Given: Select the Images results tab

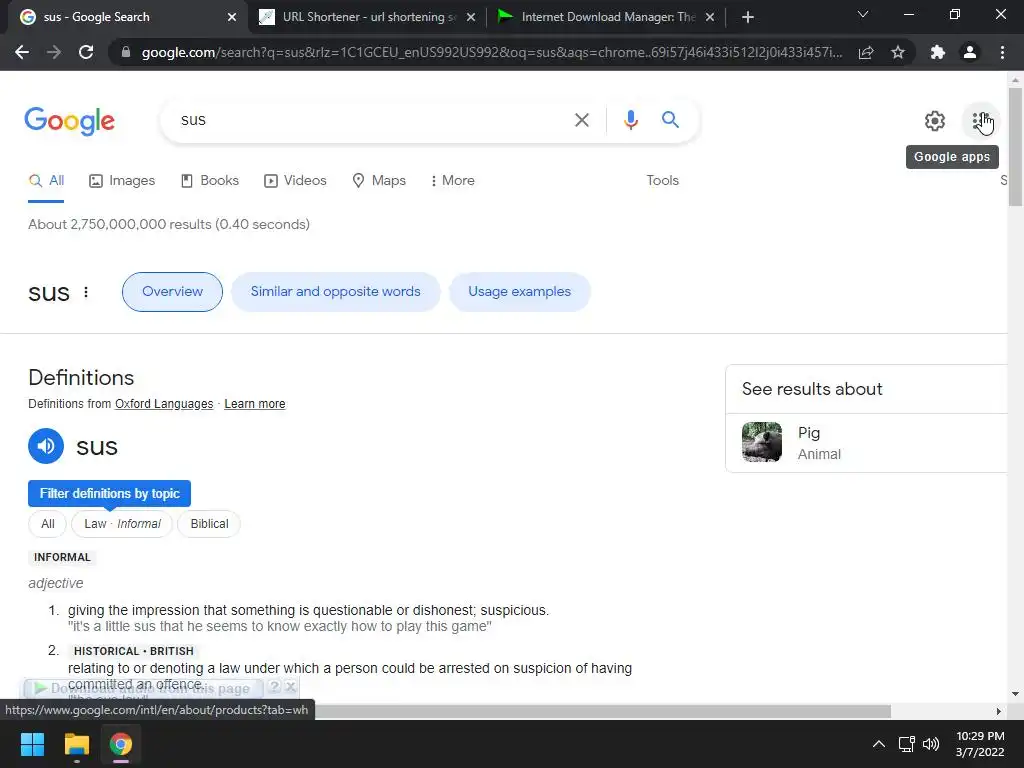Looking at the screenshot, I should pyautogui.click(x=122, y=180).
